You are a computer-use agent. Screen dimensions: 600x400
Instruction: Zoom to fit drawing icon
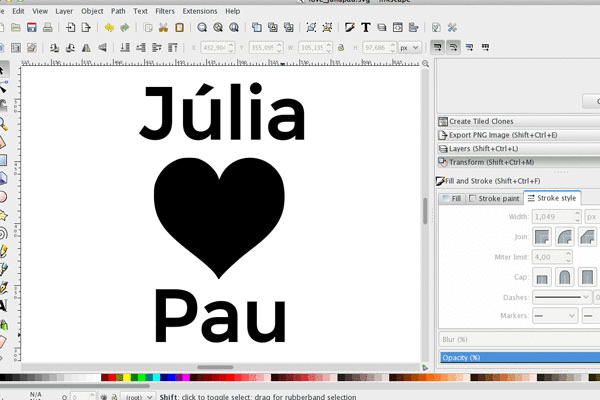point(218,28)
